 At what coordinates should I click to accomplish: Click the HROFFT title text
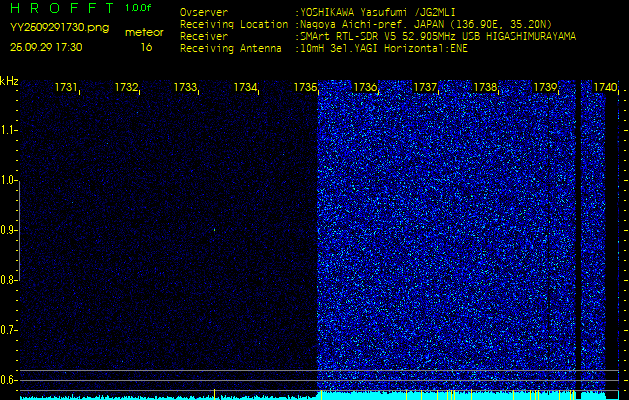pyautogui.click(x=62, y=8)
